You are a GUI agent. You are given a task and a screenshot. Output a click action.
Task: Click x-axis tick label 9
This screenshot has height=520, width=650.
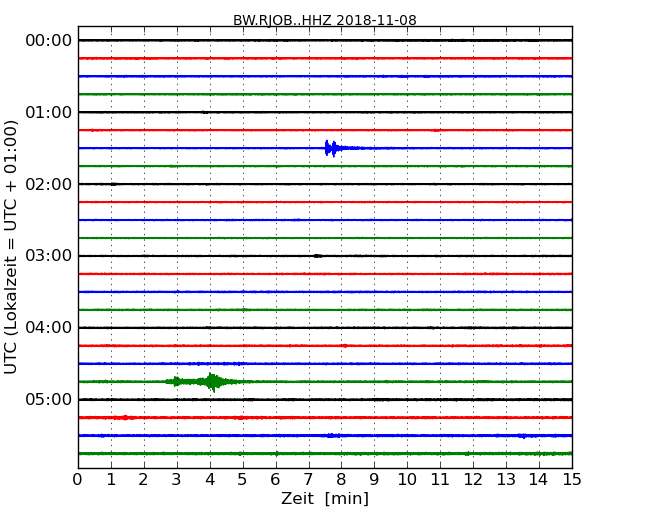374,480
